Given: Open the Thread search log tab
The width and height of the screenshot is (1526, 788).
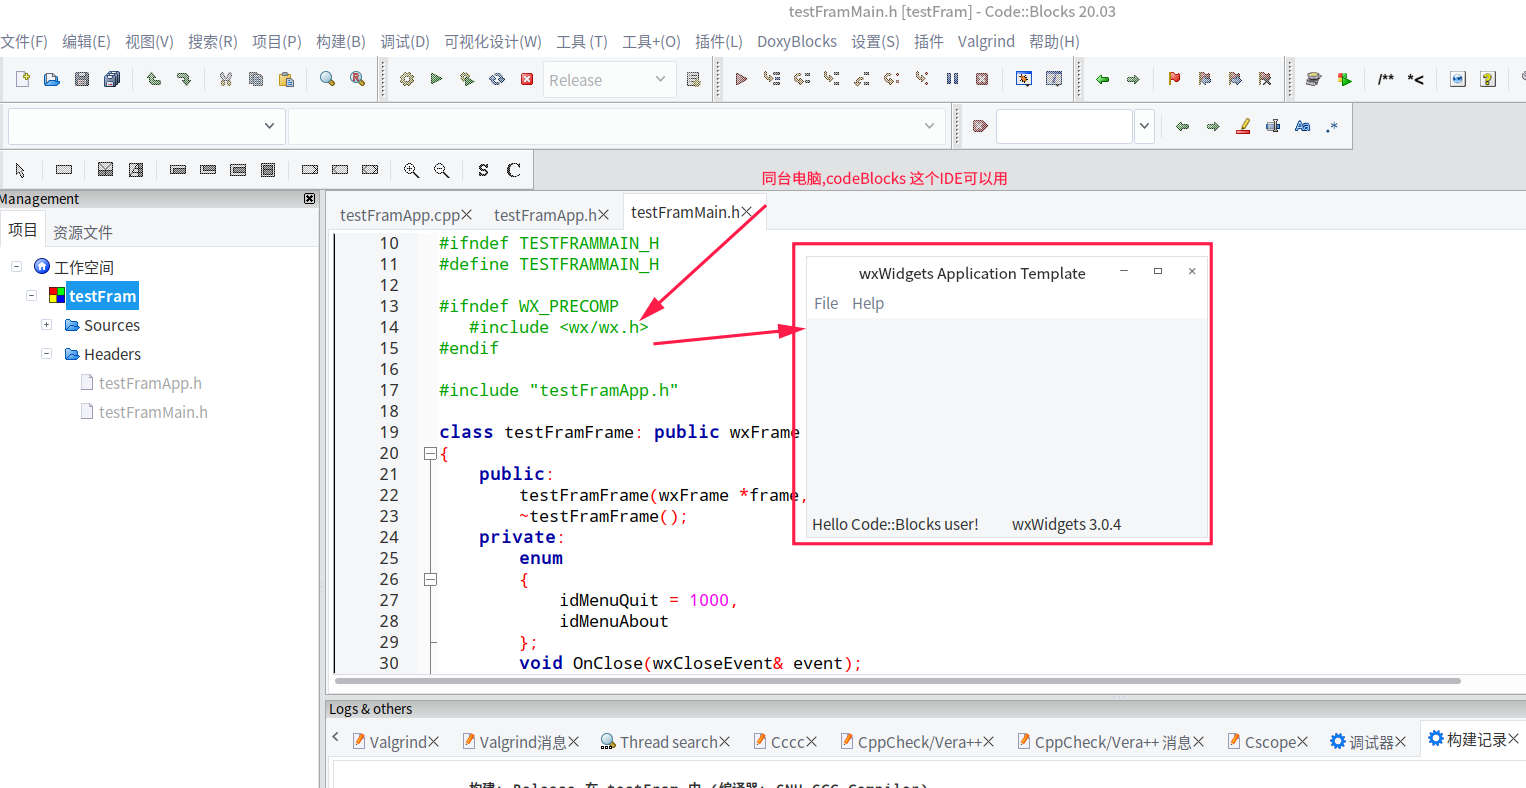Looking at the screenshot, I should 668,742.
